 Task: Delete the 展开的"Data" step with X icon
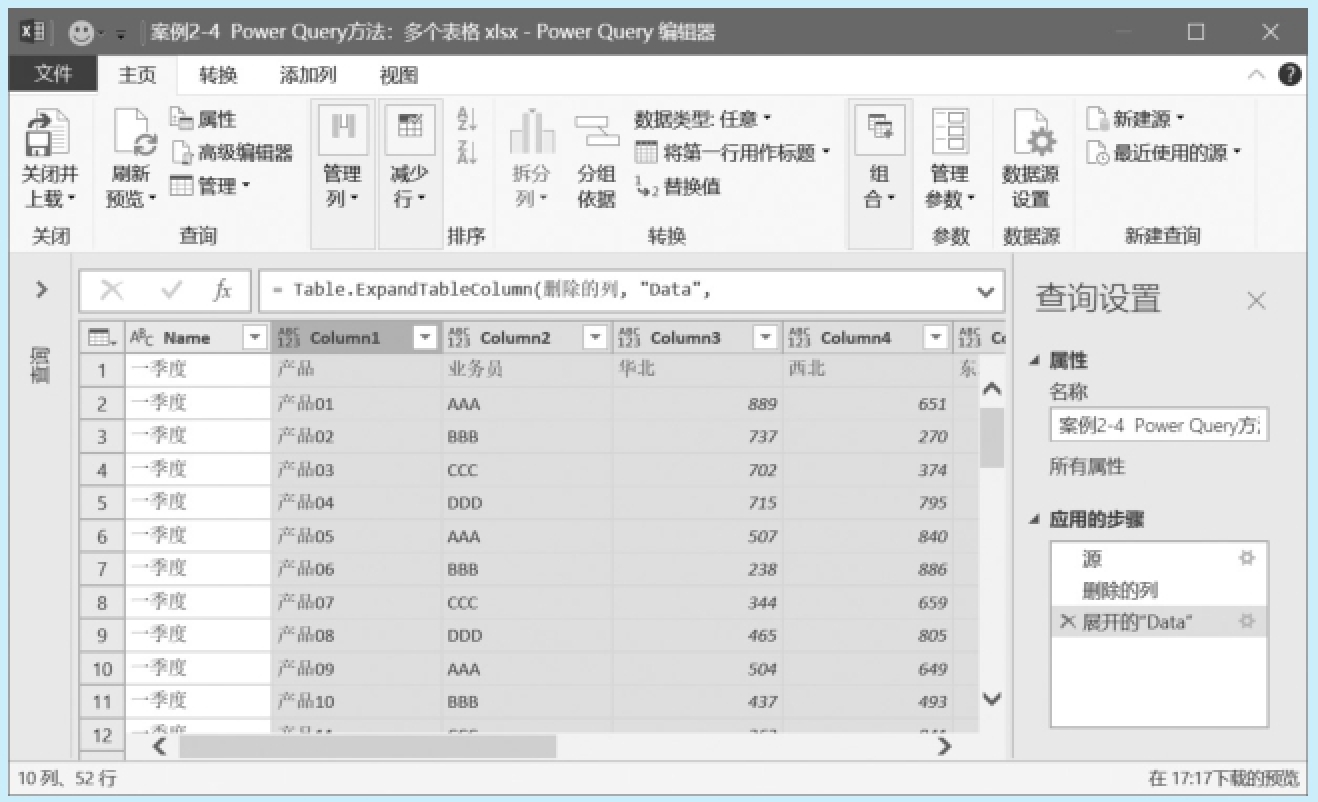tap(1067, 622)
